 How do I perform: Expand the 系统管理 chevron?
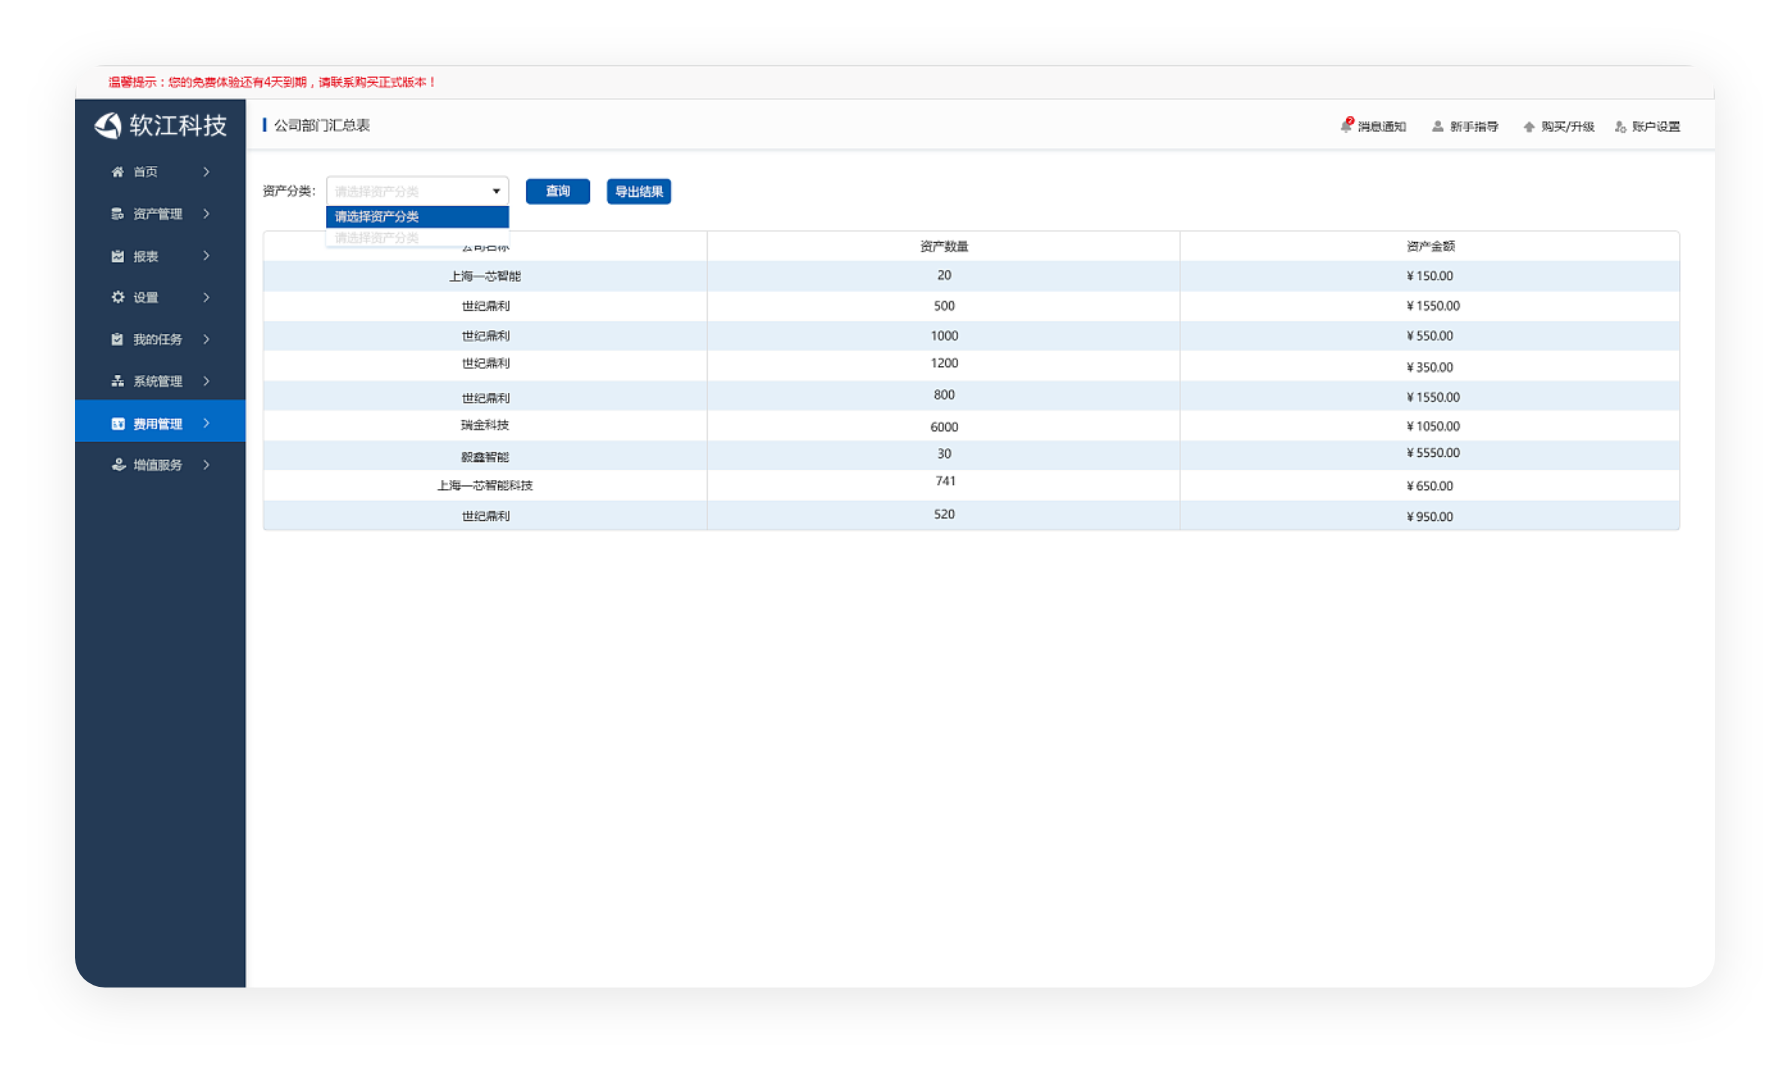[x=206, y=381]
